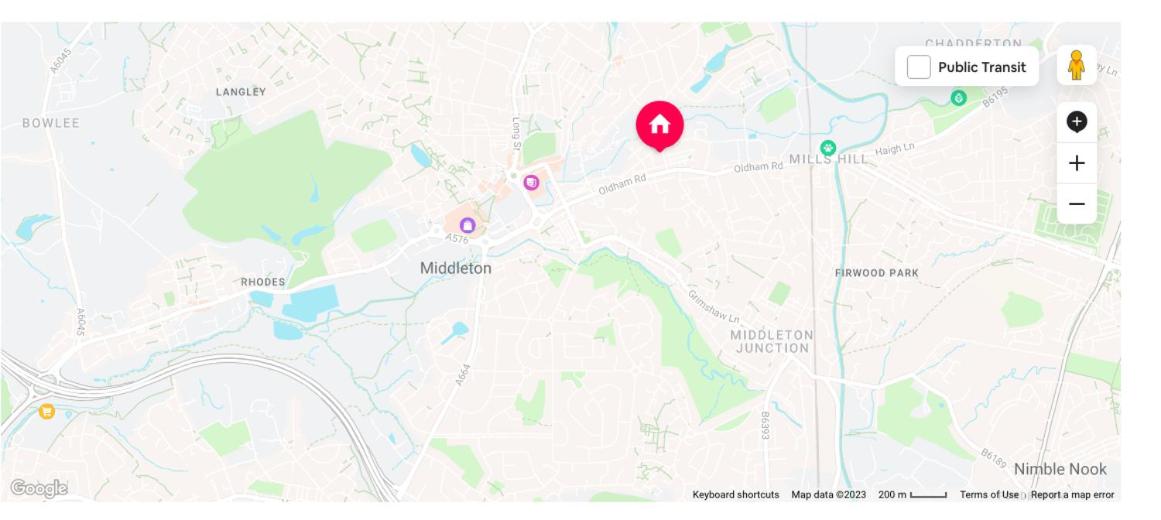Toggle the 200 m map scale
This screenshot has height=520, width=1161.
(912, 495)
